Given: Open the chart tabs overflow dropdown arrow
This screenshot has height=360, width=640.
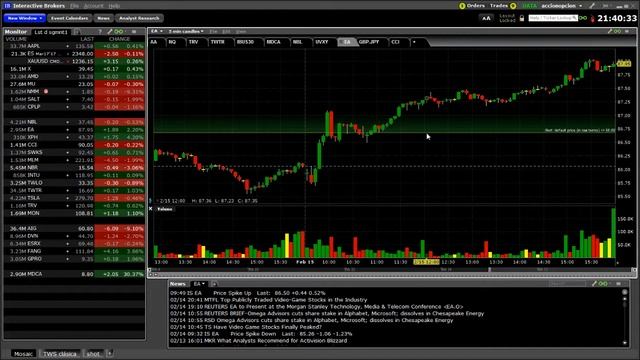Looking at the screenshot, I should [x=414, y=42].
